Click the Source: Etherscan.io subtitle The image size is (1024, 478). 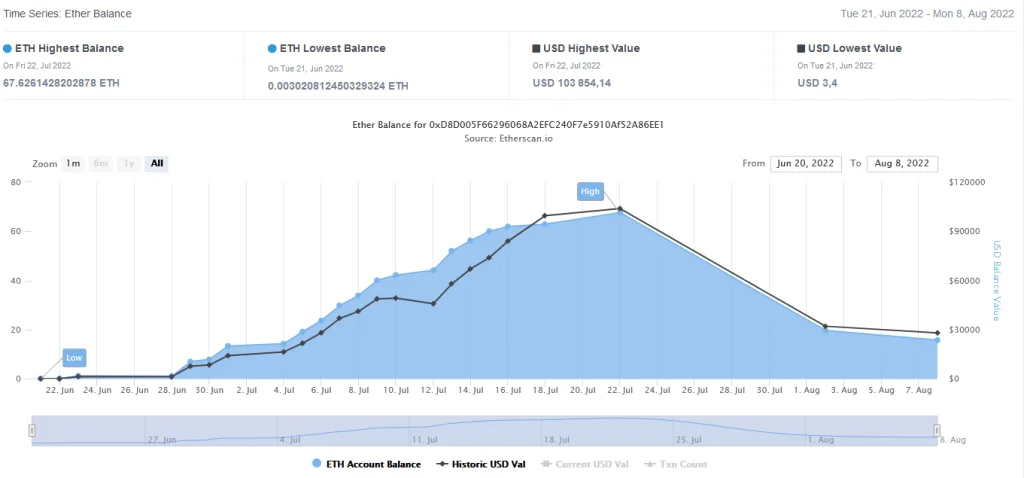point(508,138)
